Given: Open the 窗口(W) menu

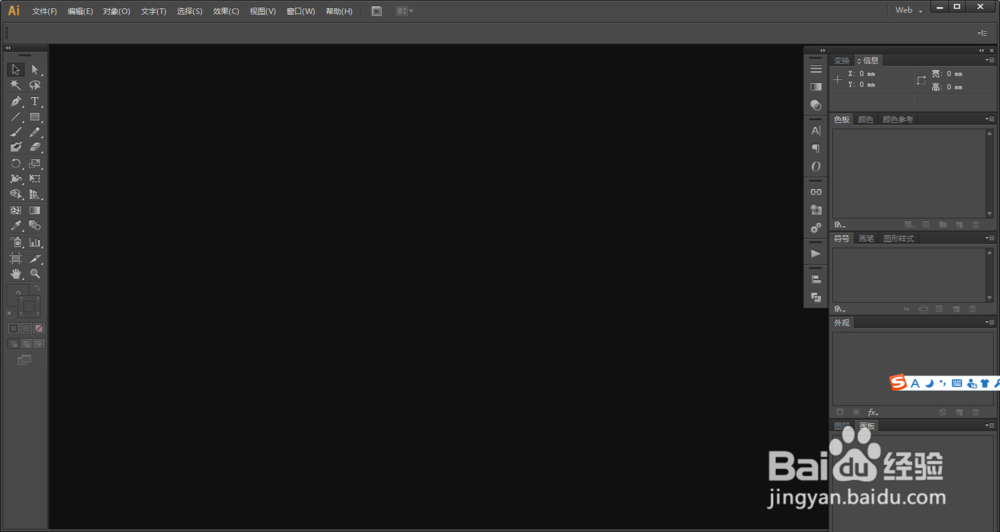Looking at the screenshot, I should tap(300, 11).
